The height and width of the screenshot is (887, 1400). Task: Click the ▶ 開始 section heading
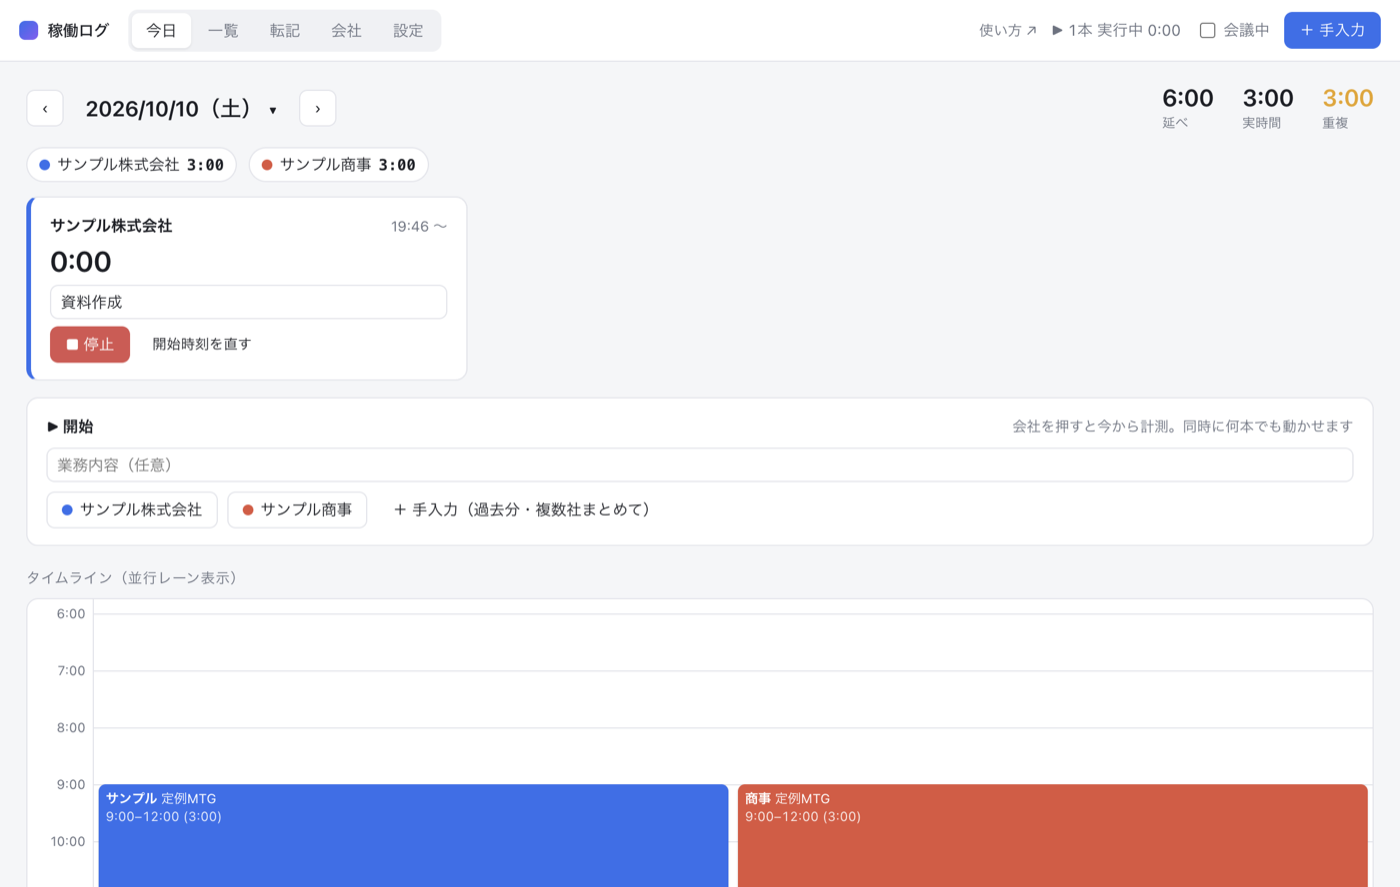tap(70, 427)
